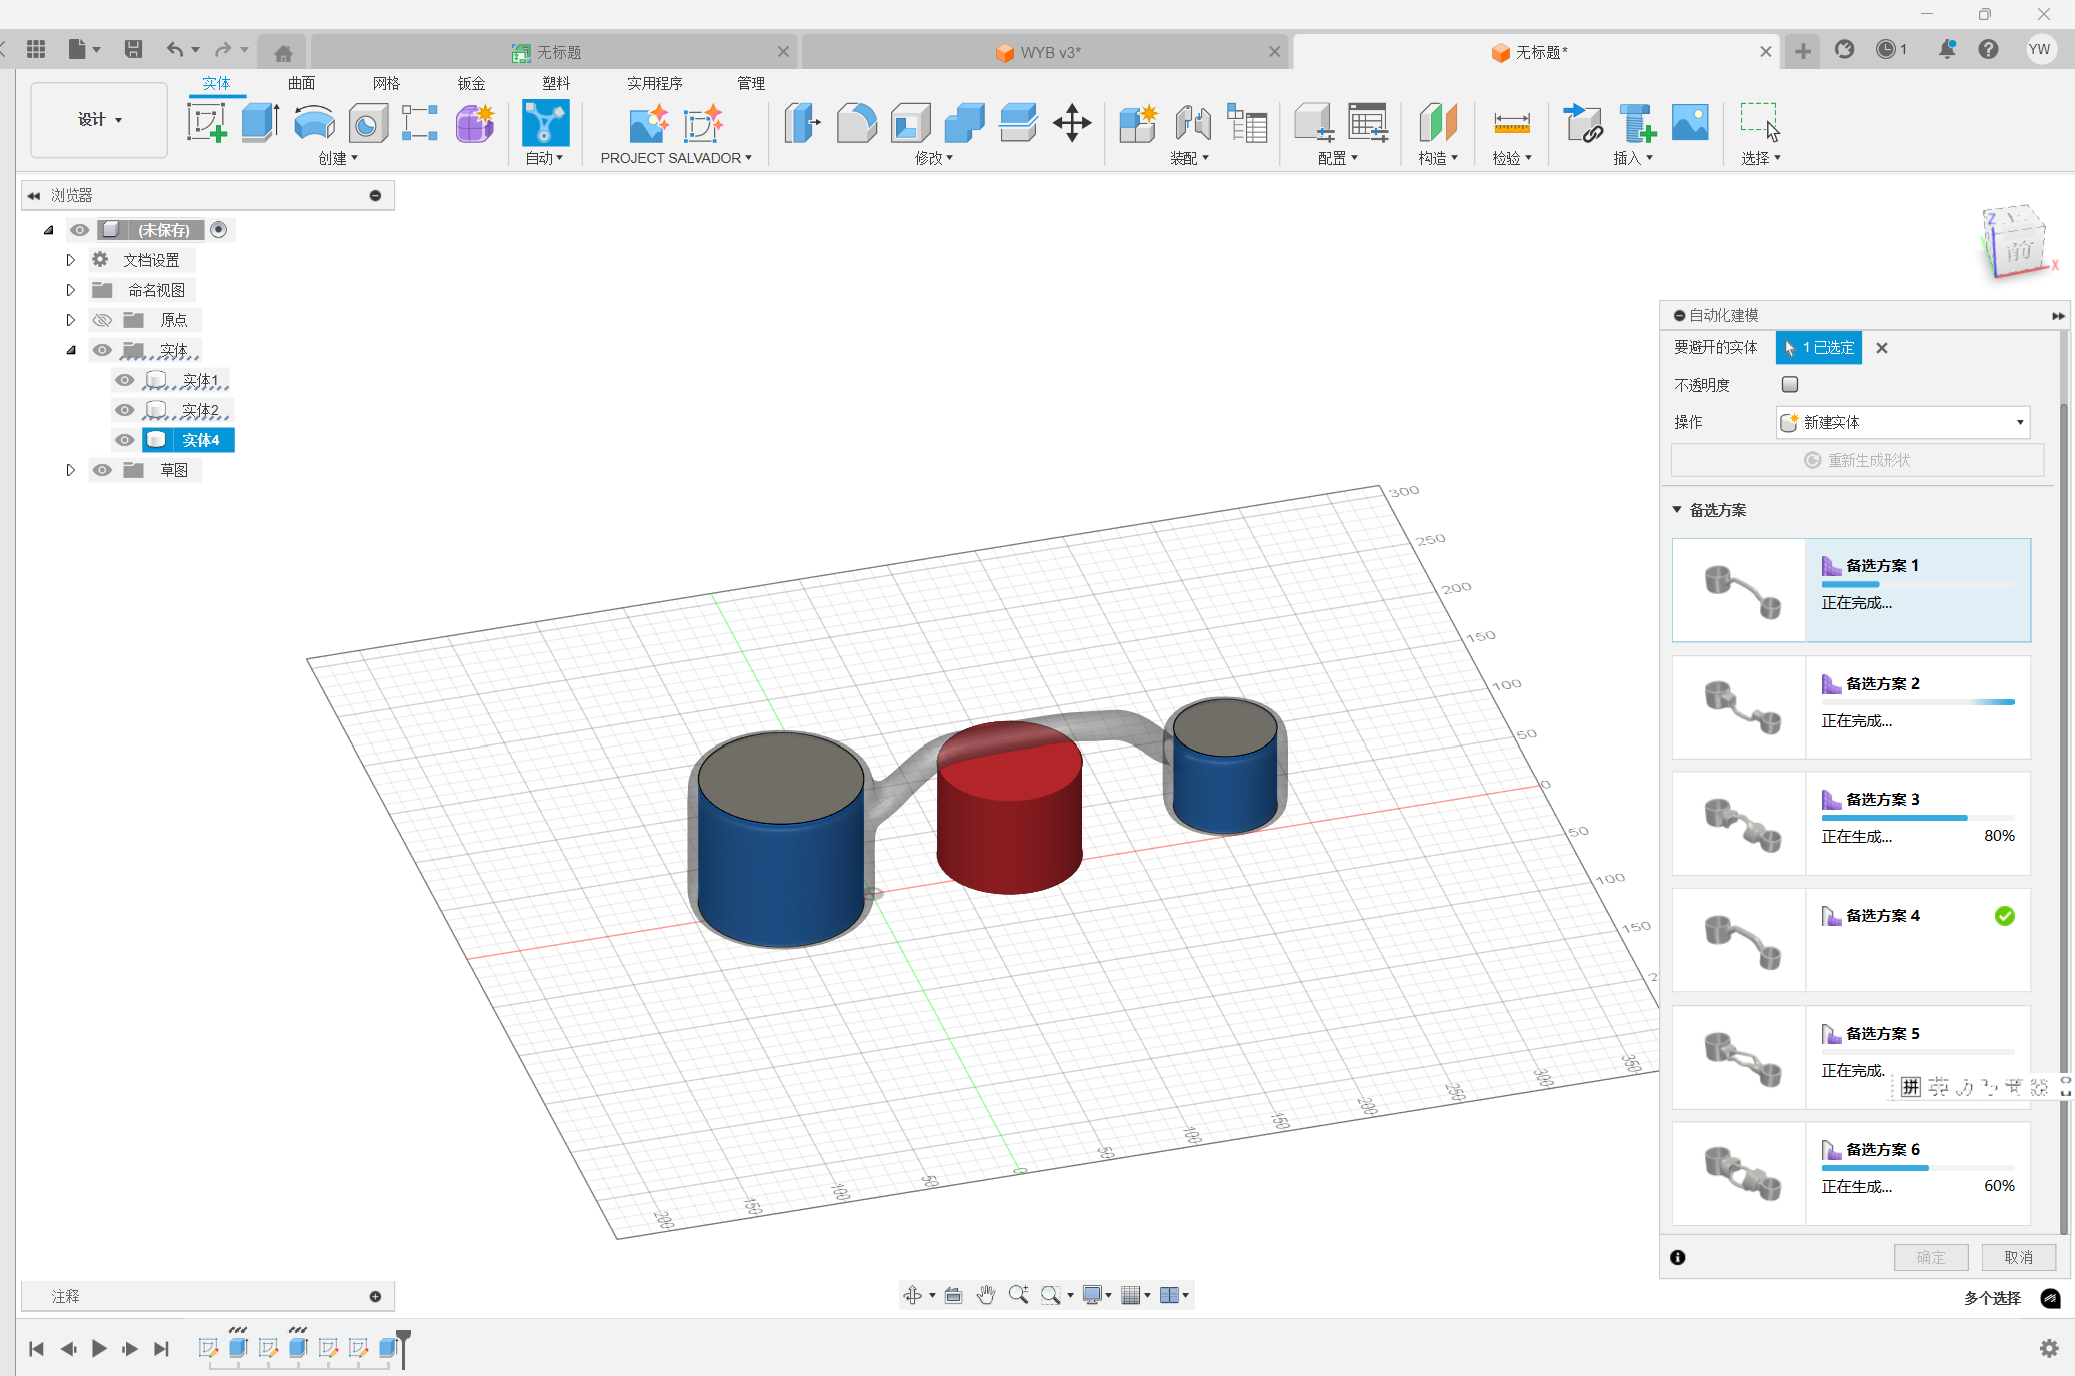Toggle visibility of 草图 folder
2075x1376 pixels.
click(x=102, y=470)
